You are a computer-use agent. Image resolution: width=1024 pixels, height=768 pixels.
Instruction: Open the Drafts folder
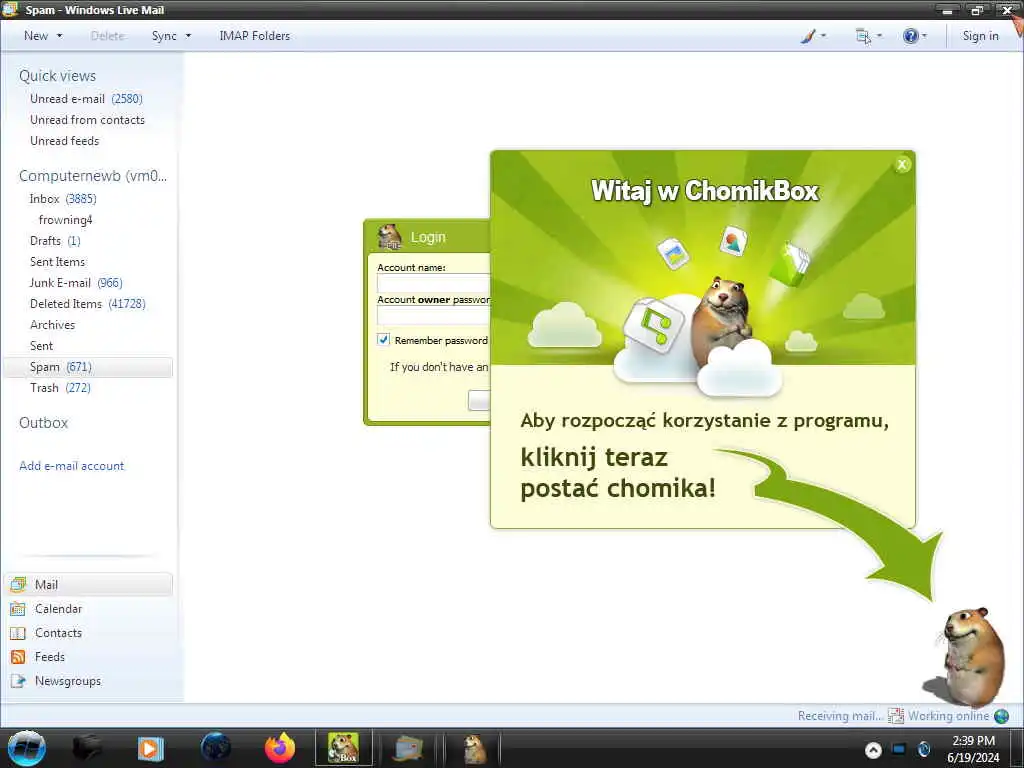pos(55,240)
